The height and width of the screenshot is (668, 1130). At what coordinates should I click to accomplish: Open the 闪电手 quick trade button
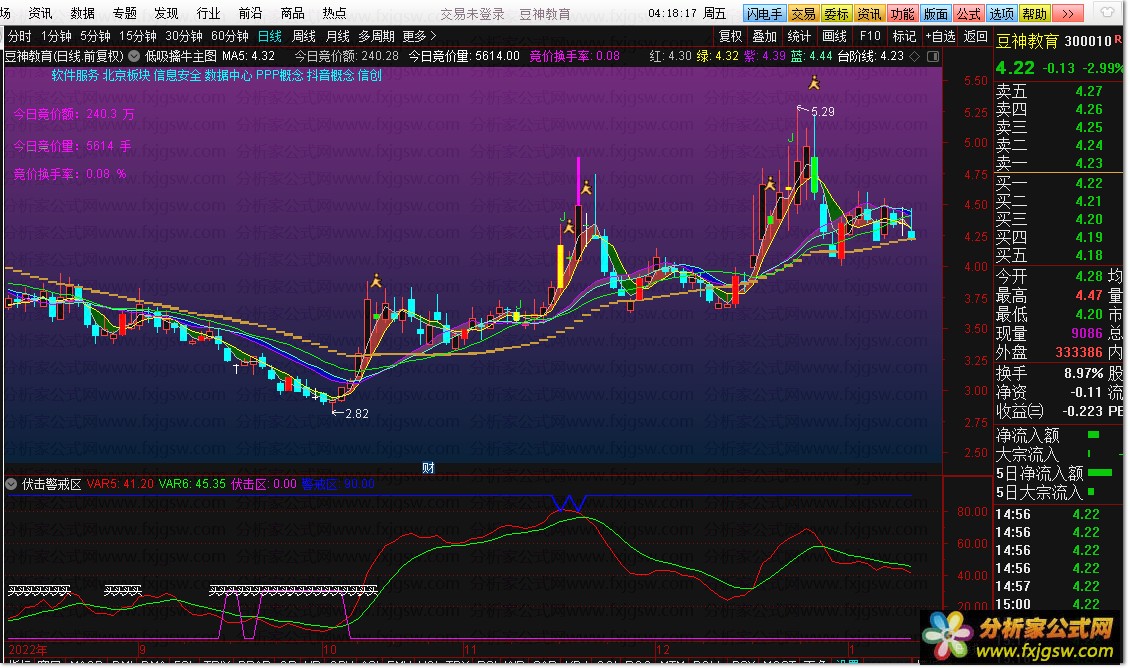coord(764,14)
